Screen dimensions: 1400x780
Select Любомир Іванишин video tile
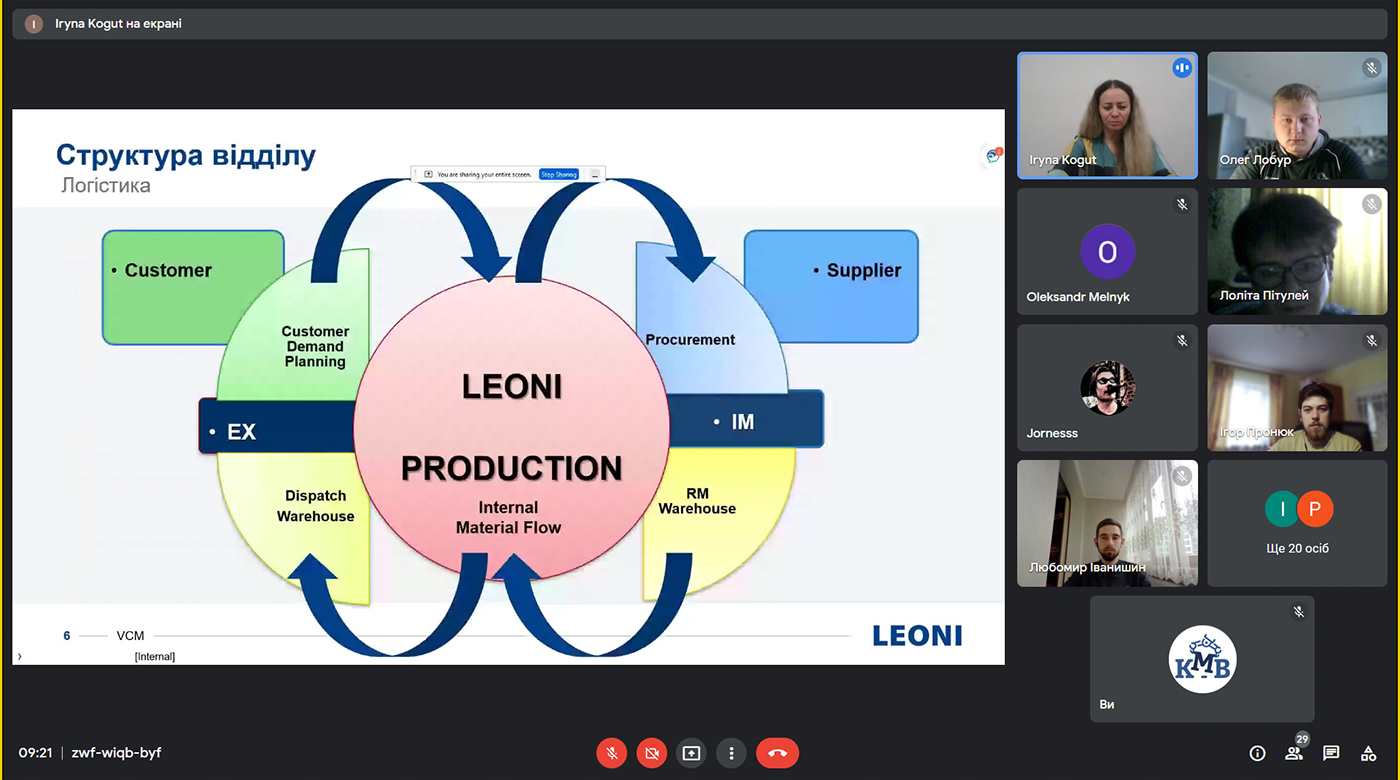click(x=1107, y=523)
